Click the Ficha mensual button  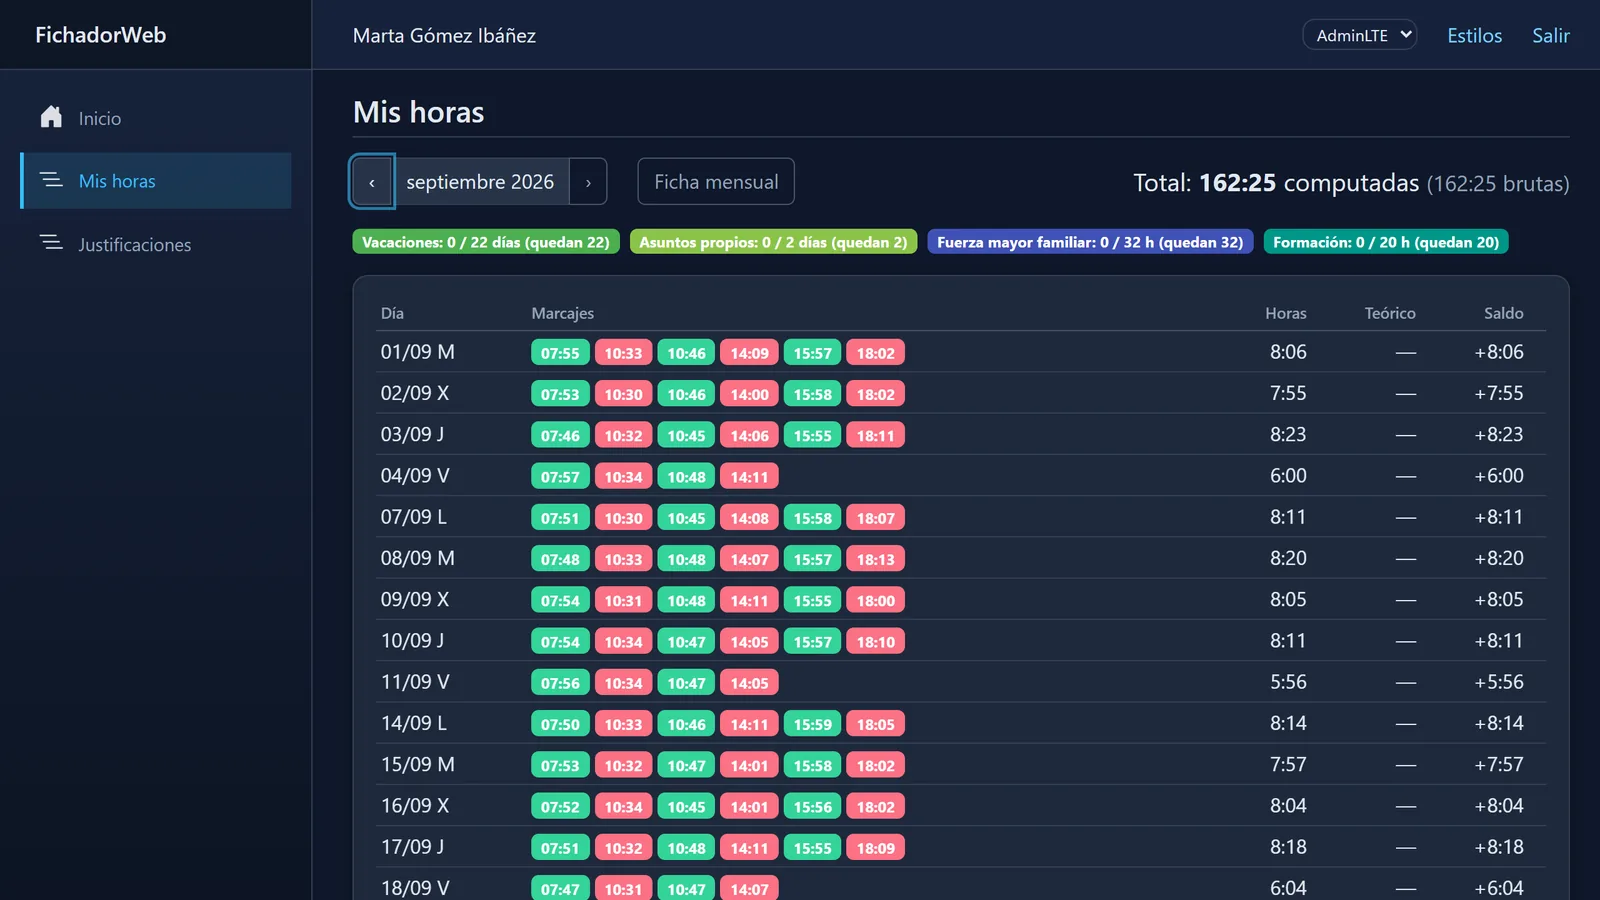click(x=716, y=181)
